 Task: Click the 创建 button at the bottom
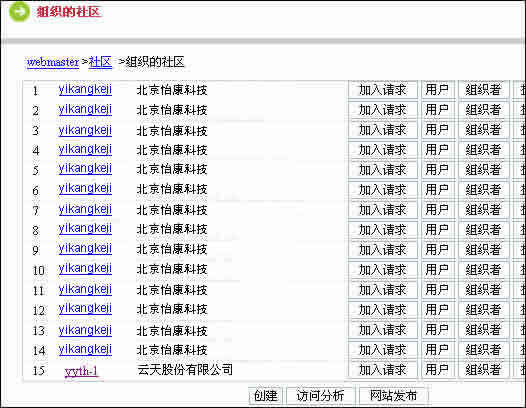265,396
